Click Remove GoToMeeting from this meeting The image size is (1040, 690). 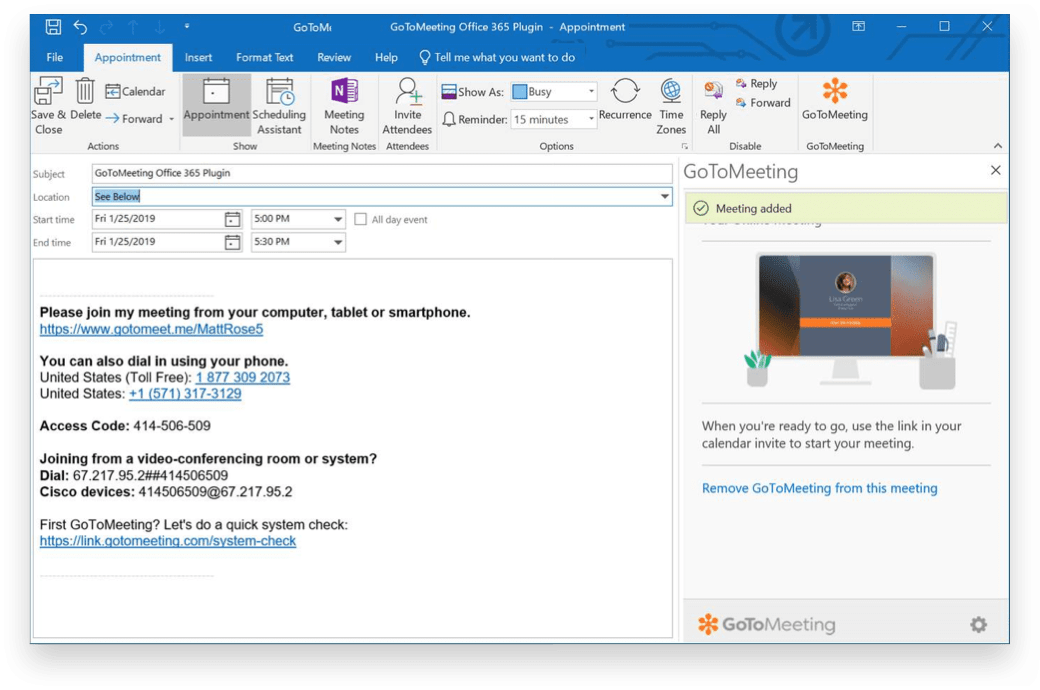(819, 488)
